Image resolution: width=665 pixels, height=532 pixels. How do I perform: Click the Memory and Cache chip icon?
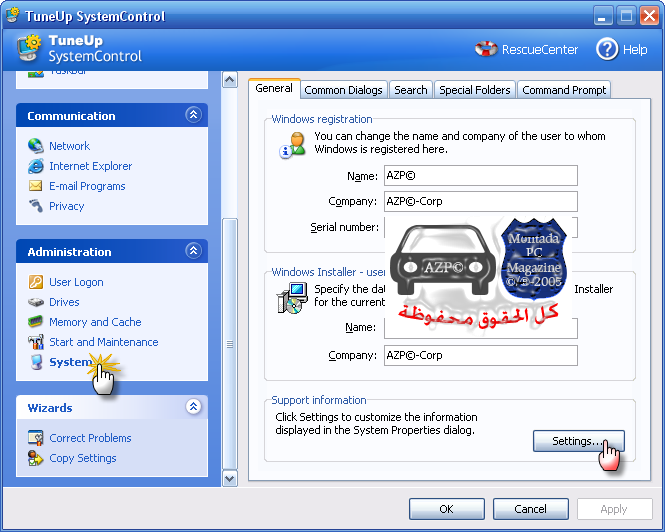(36, 322)
